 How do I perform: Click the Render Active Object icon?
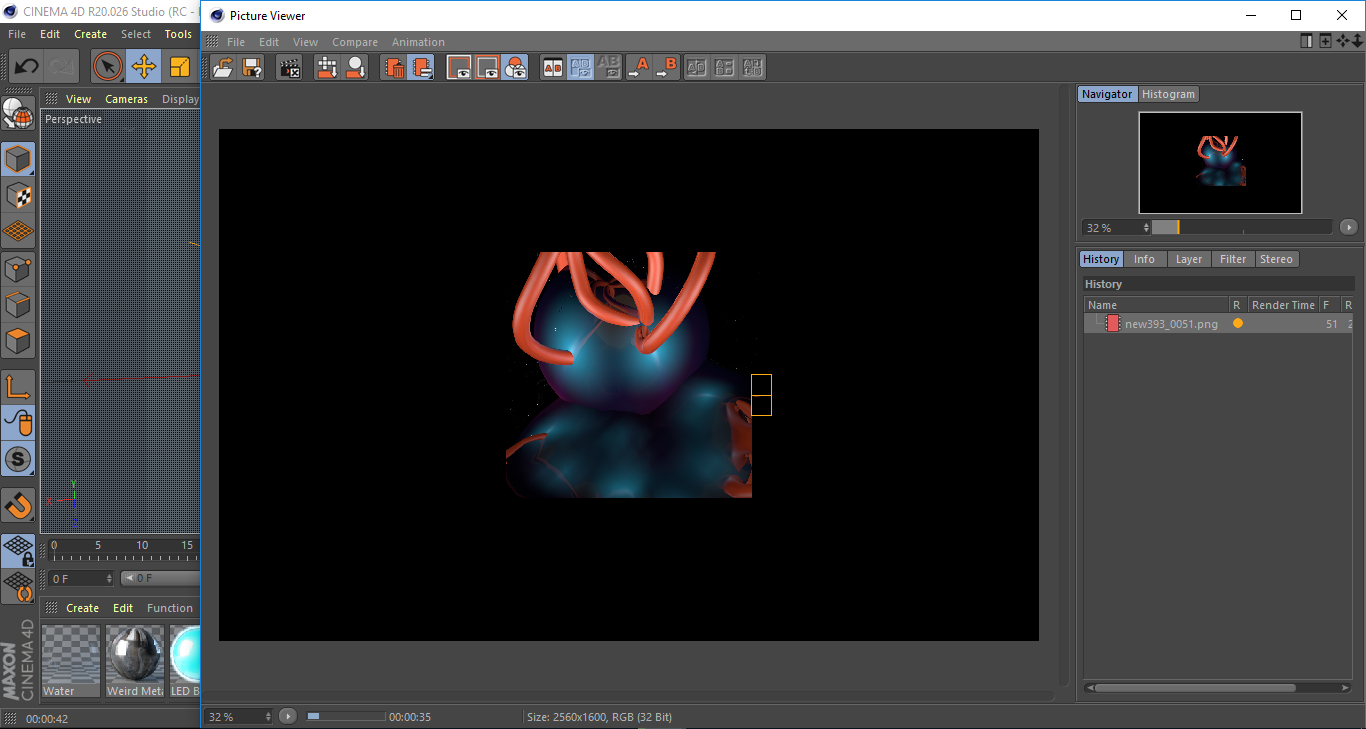[x=355, y=68]
